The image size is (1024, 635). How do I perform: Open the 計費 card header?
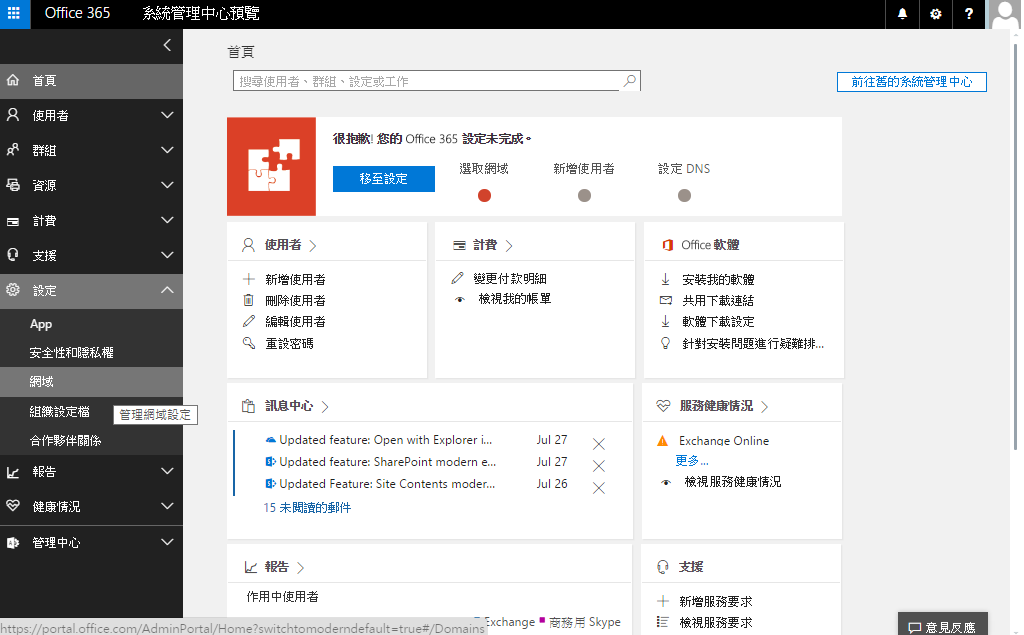(x=483, y=245)
